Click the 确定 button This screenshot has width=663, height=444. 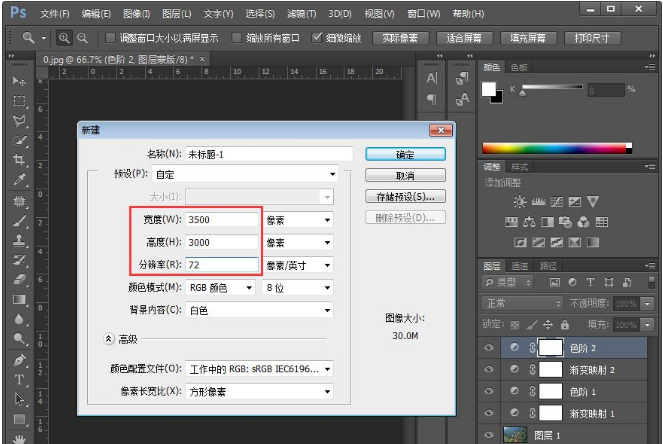(404, 155)
